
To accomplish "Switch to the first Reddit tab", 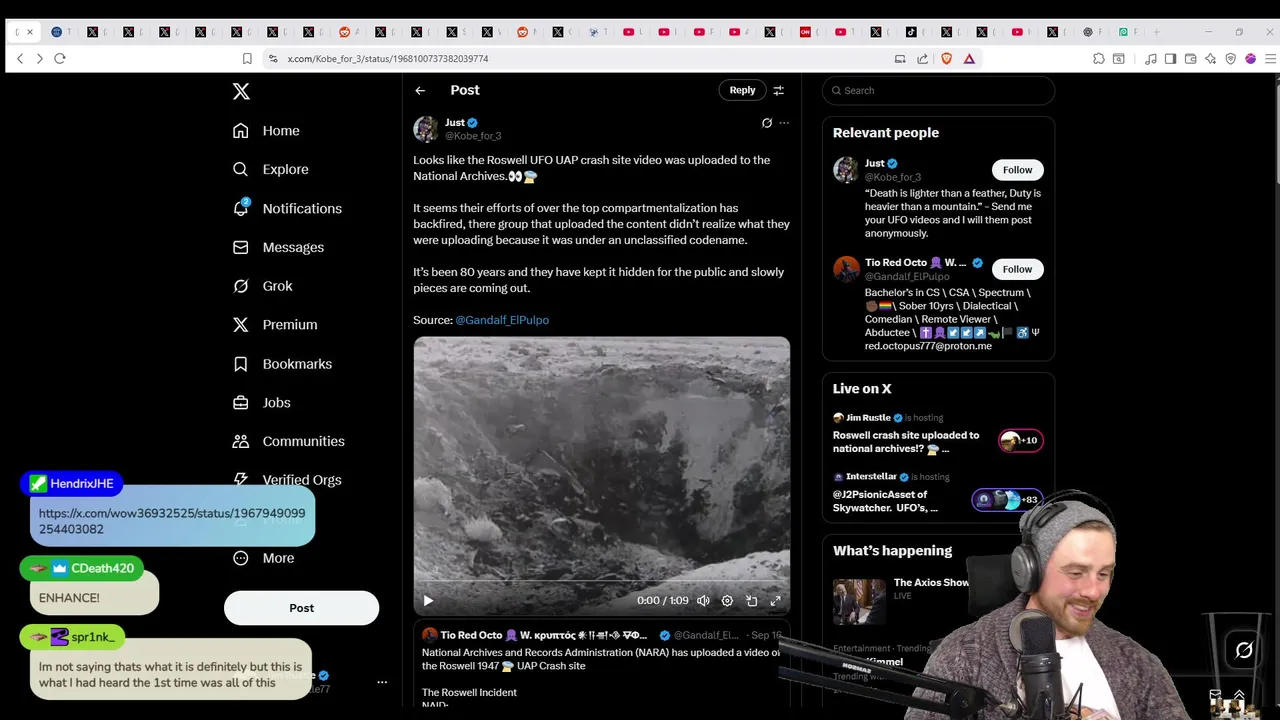I will click(x=345, y=32).
